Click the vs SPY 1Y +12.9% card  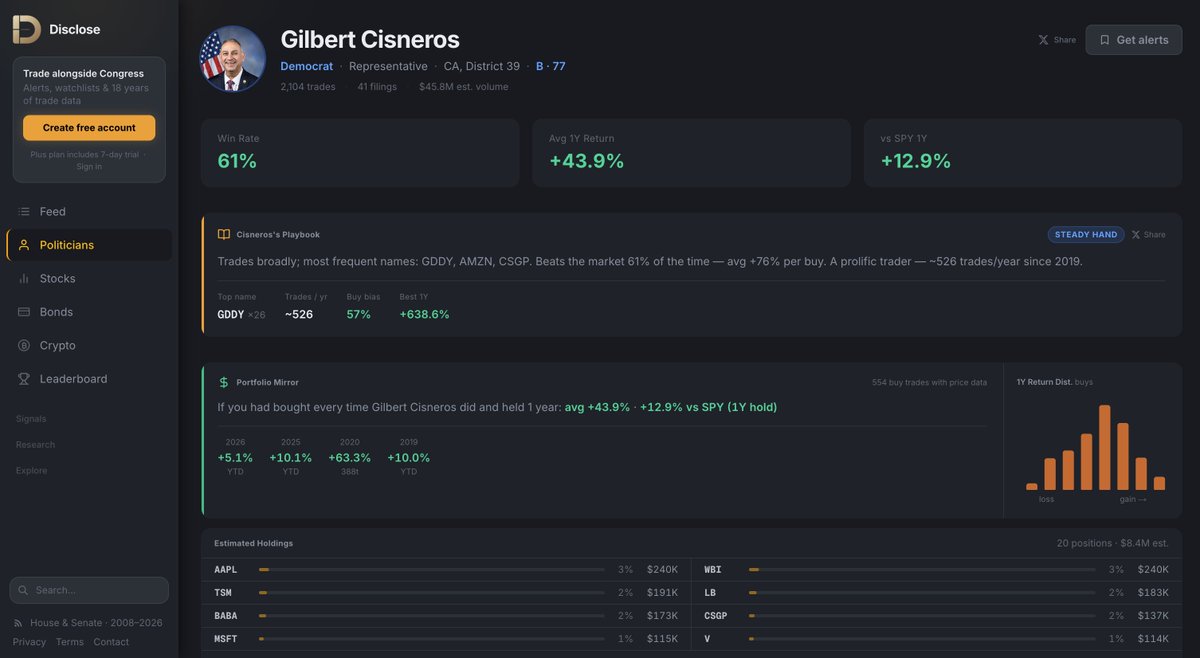[1023, 153]
